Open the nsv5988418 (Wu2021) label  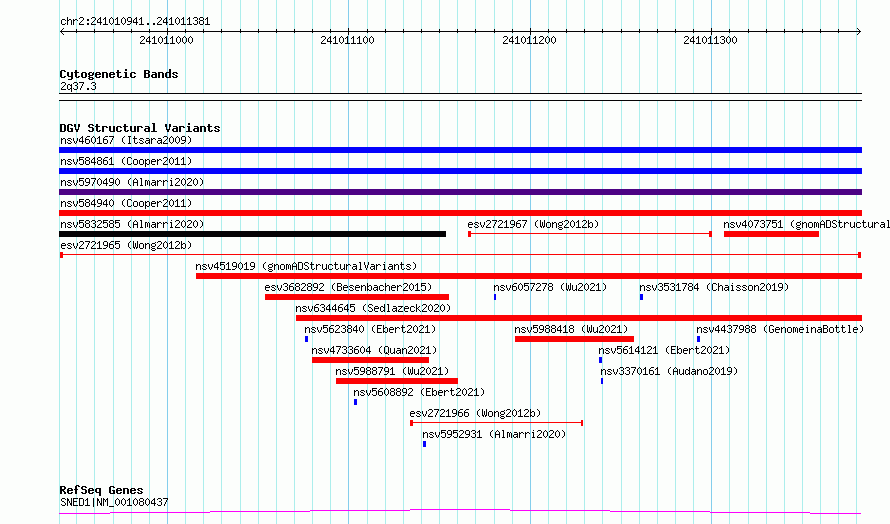pos(571,329)
